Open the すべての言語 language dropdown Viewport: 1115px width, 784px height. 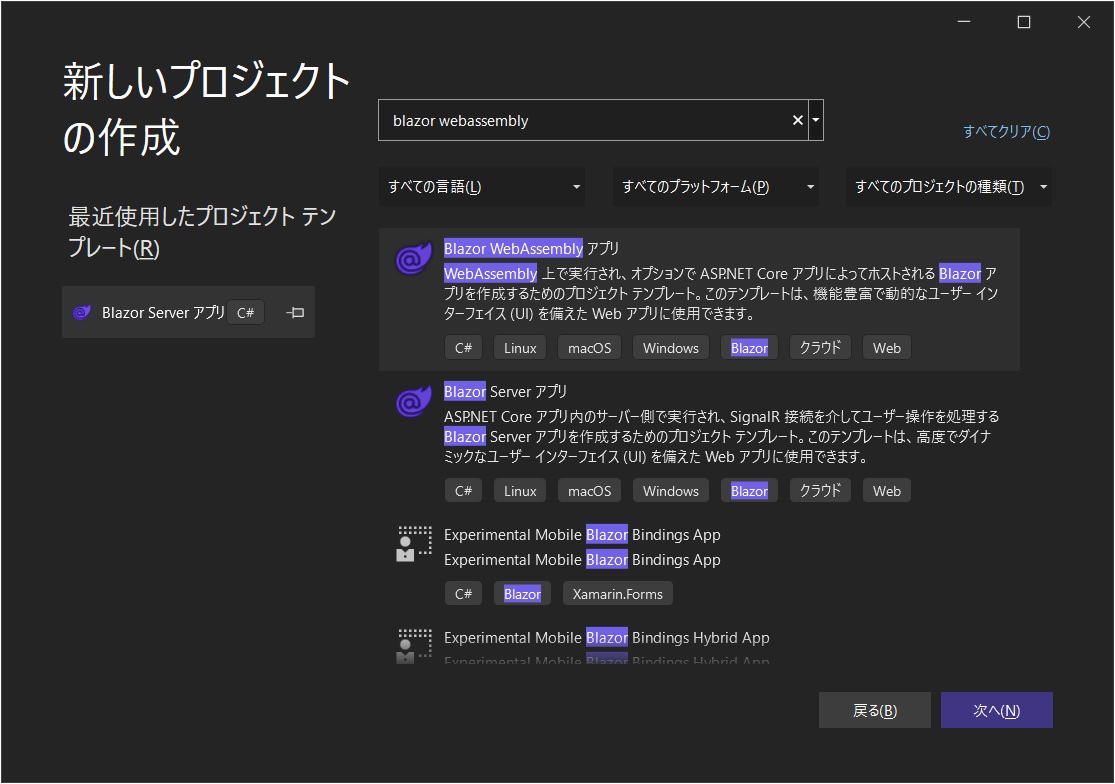[x=482, y=187]
